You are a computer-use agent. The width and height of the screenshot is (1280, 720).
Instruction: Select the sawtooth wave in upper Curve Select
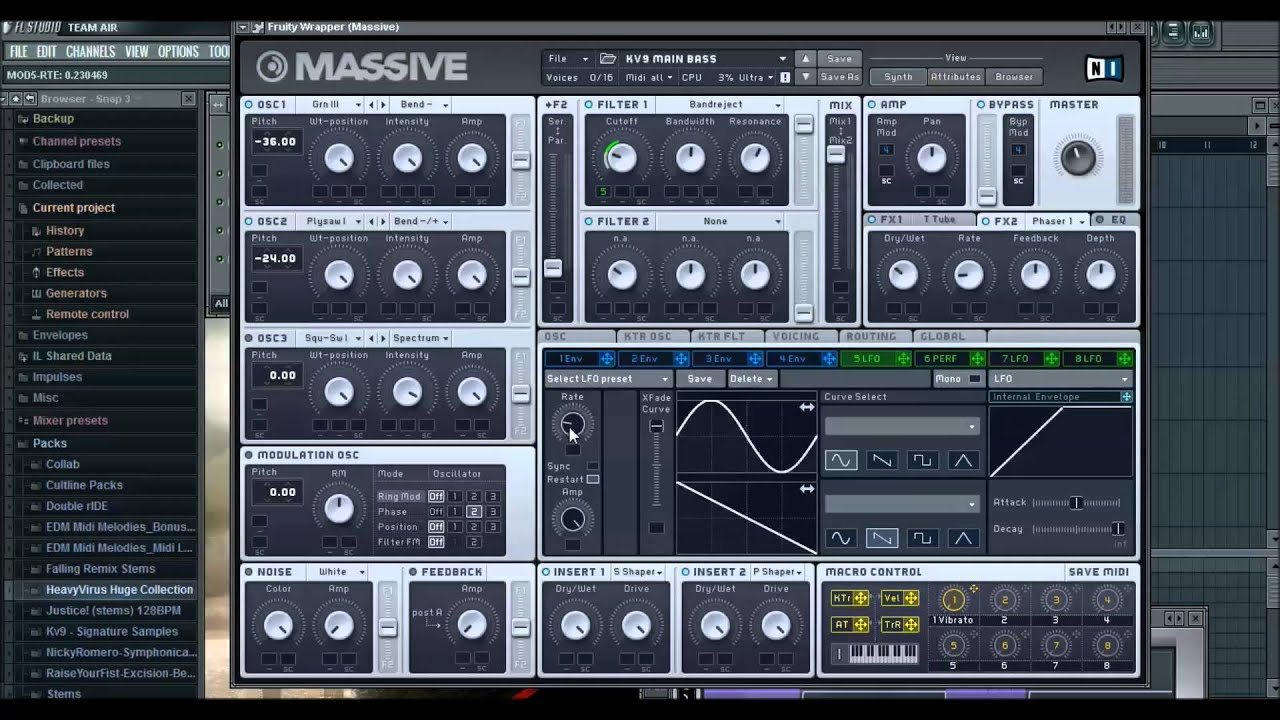click(882, 460)
